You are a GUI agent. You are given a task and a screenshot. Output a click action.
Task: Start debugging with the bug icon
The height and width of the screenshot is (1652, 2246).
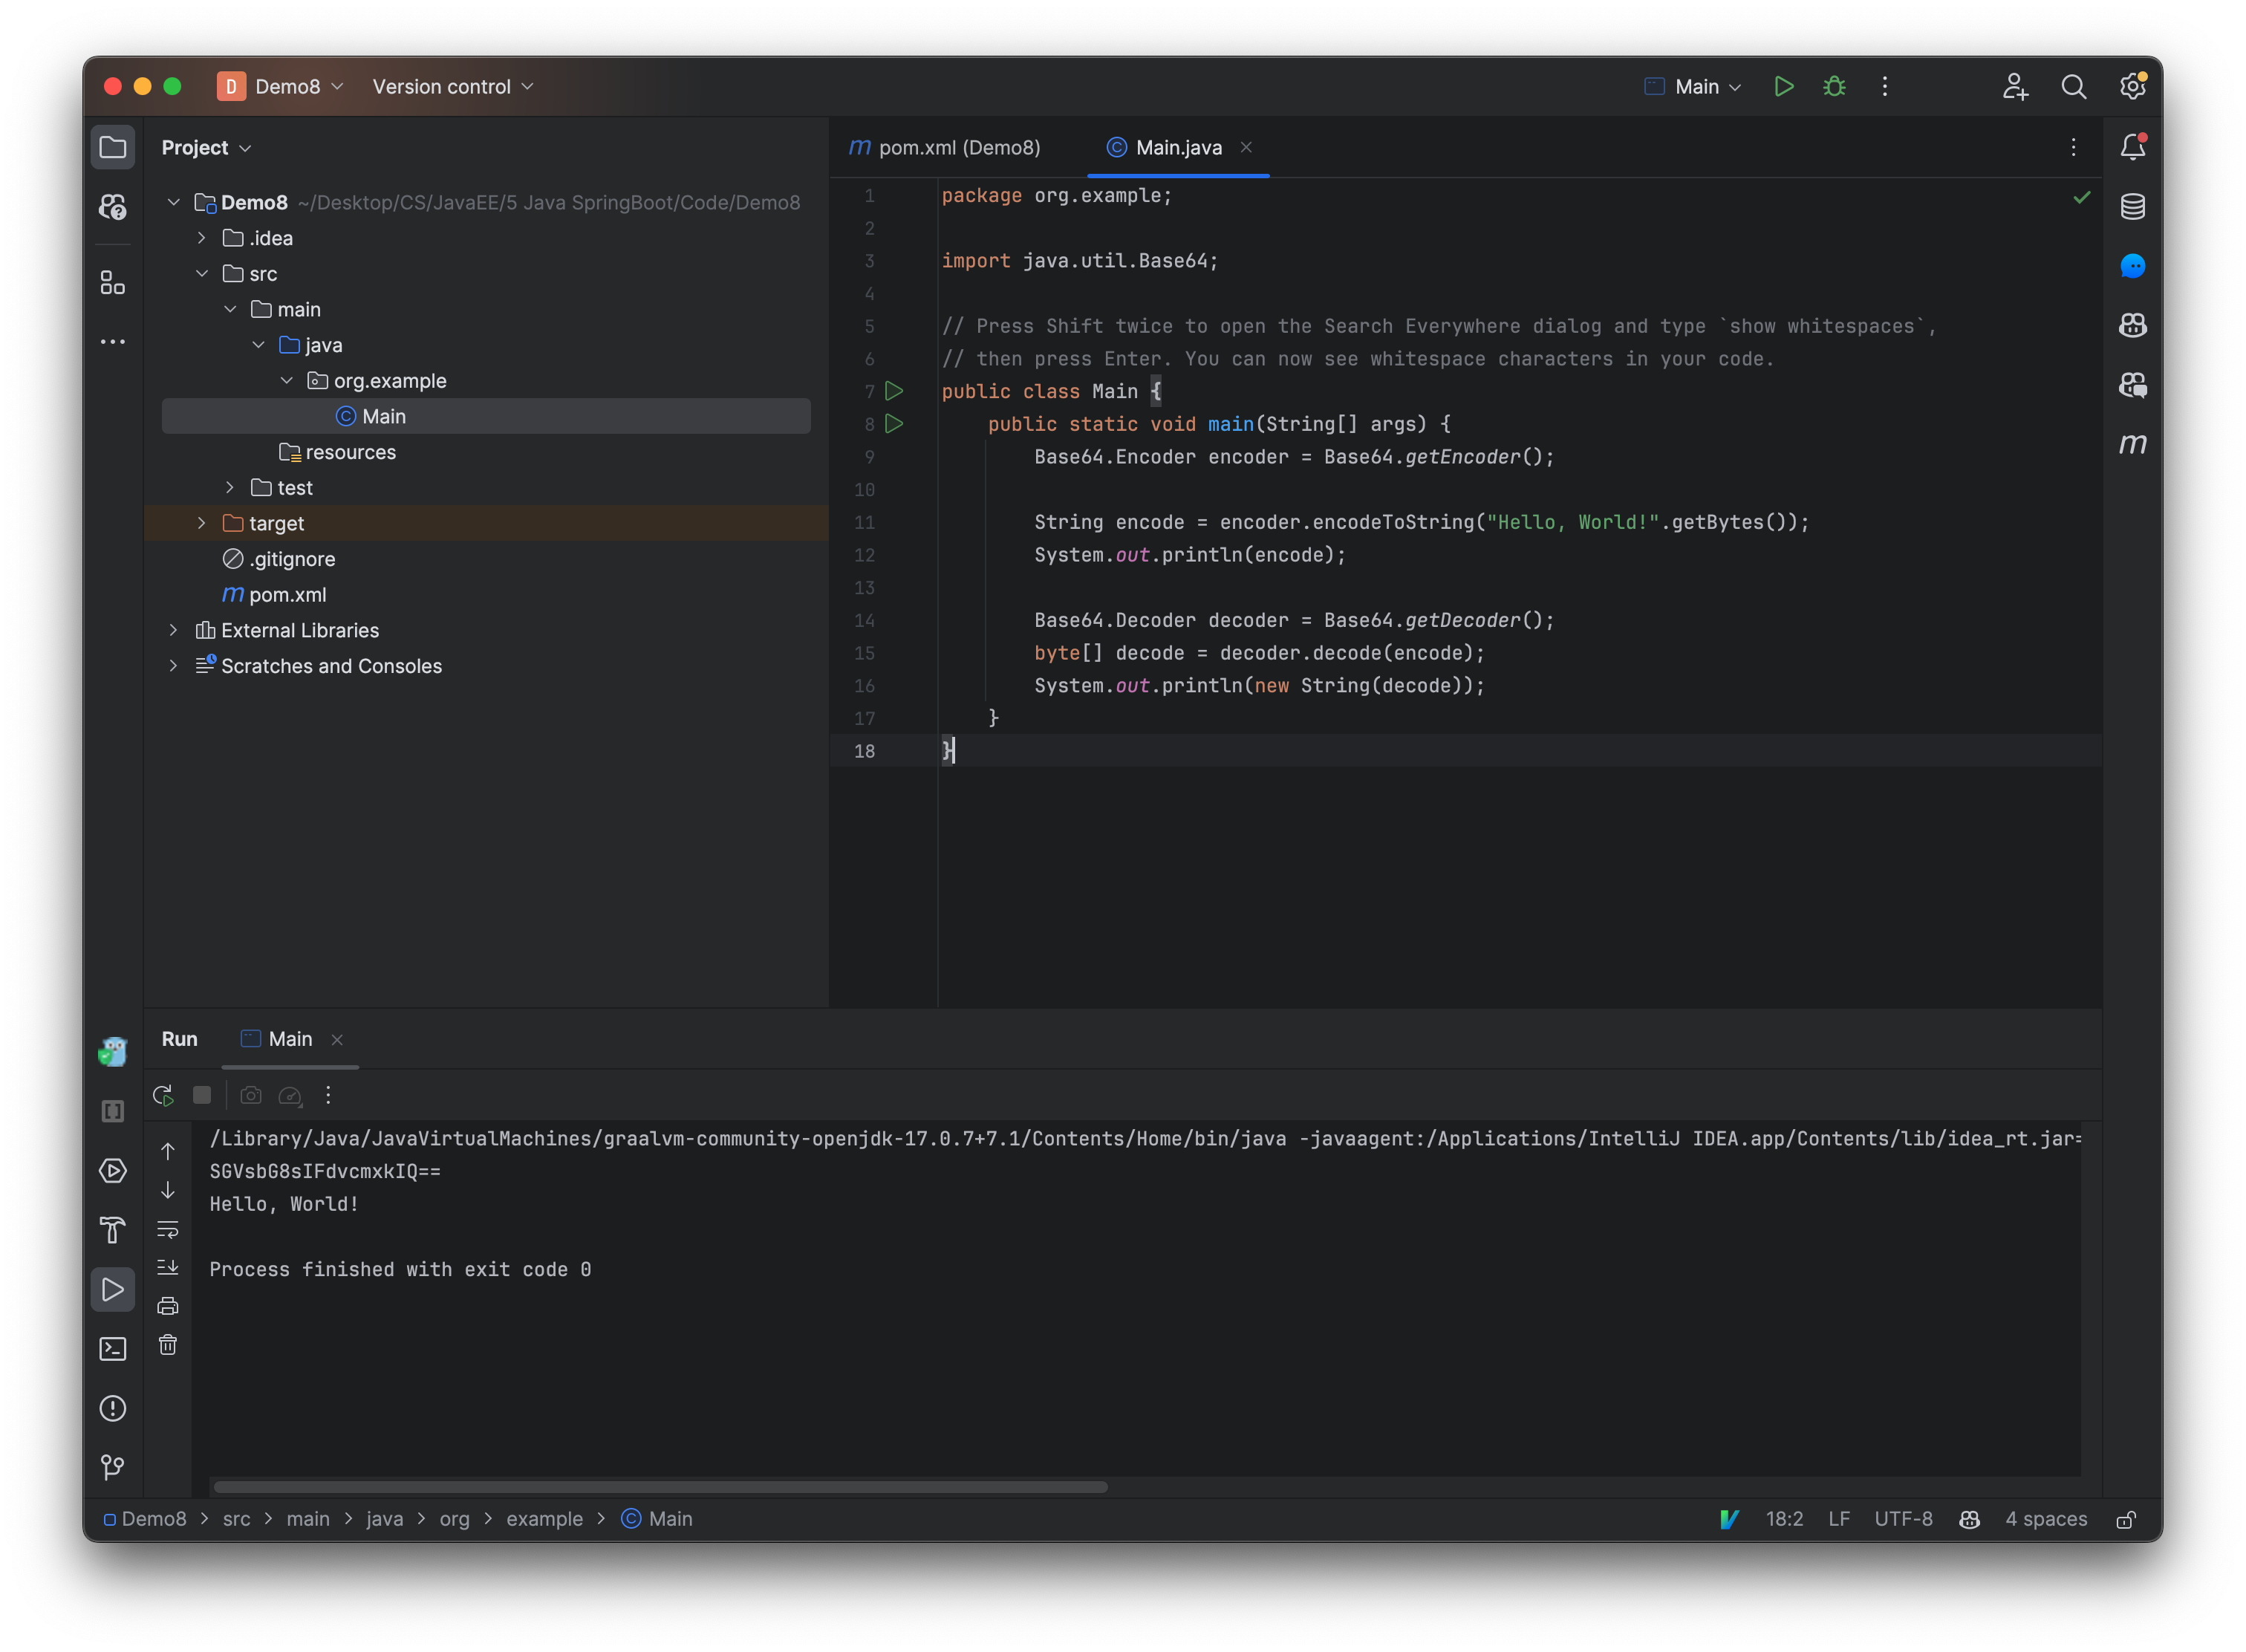(1834, 86)
